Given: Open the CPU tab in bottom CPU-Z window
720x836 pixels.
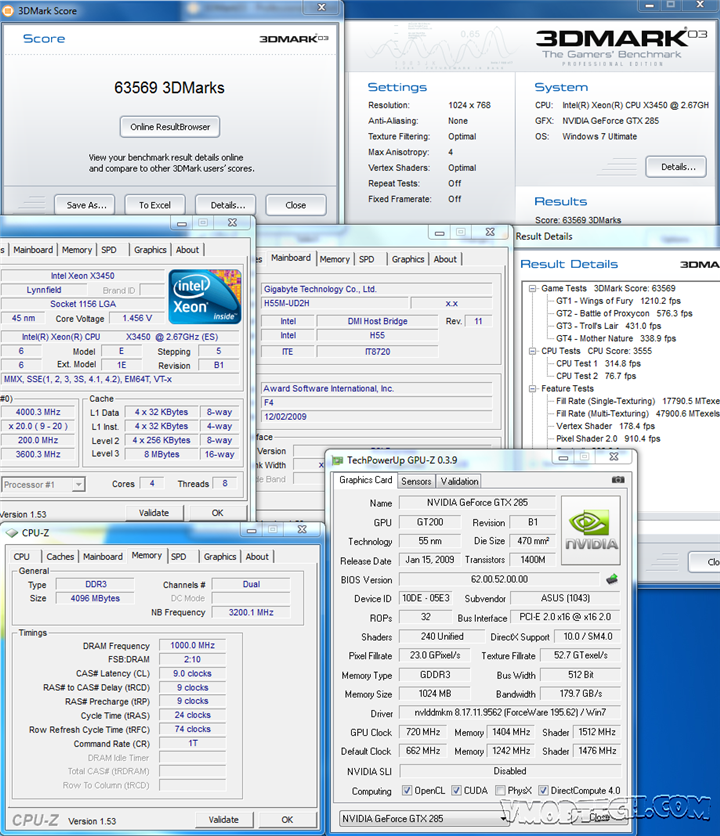Looking at the screenshot, I should point(21,557).
